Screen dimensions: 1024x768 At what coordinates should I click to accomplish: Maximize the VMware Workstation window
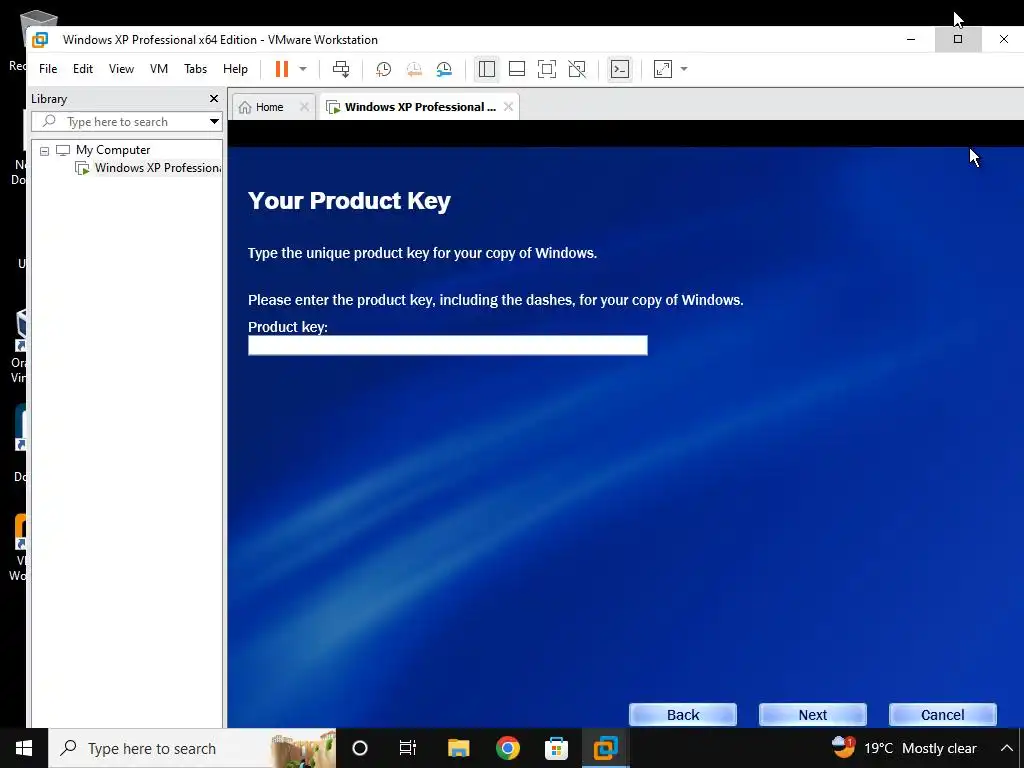(x=958, y=39)
